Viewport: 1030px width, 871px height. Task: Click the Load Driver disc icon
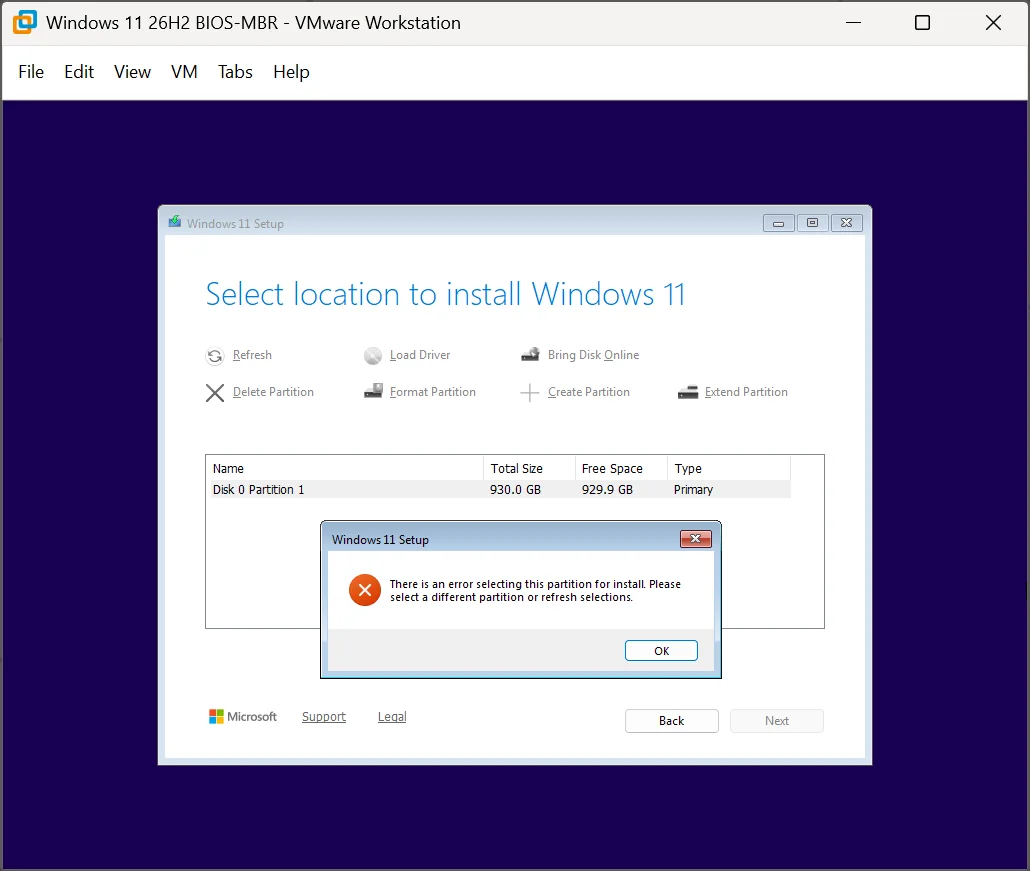372,356
